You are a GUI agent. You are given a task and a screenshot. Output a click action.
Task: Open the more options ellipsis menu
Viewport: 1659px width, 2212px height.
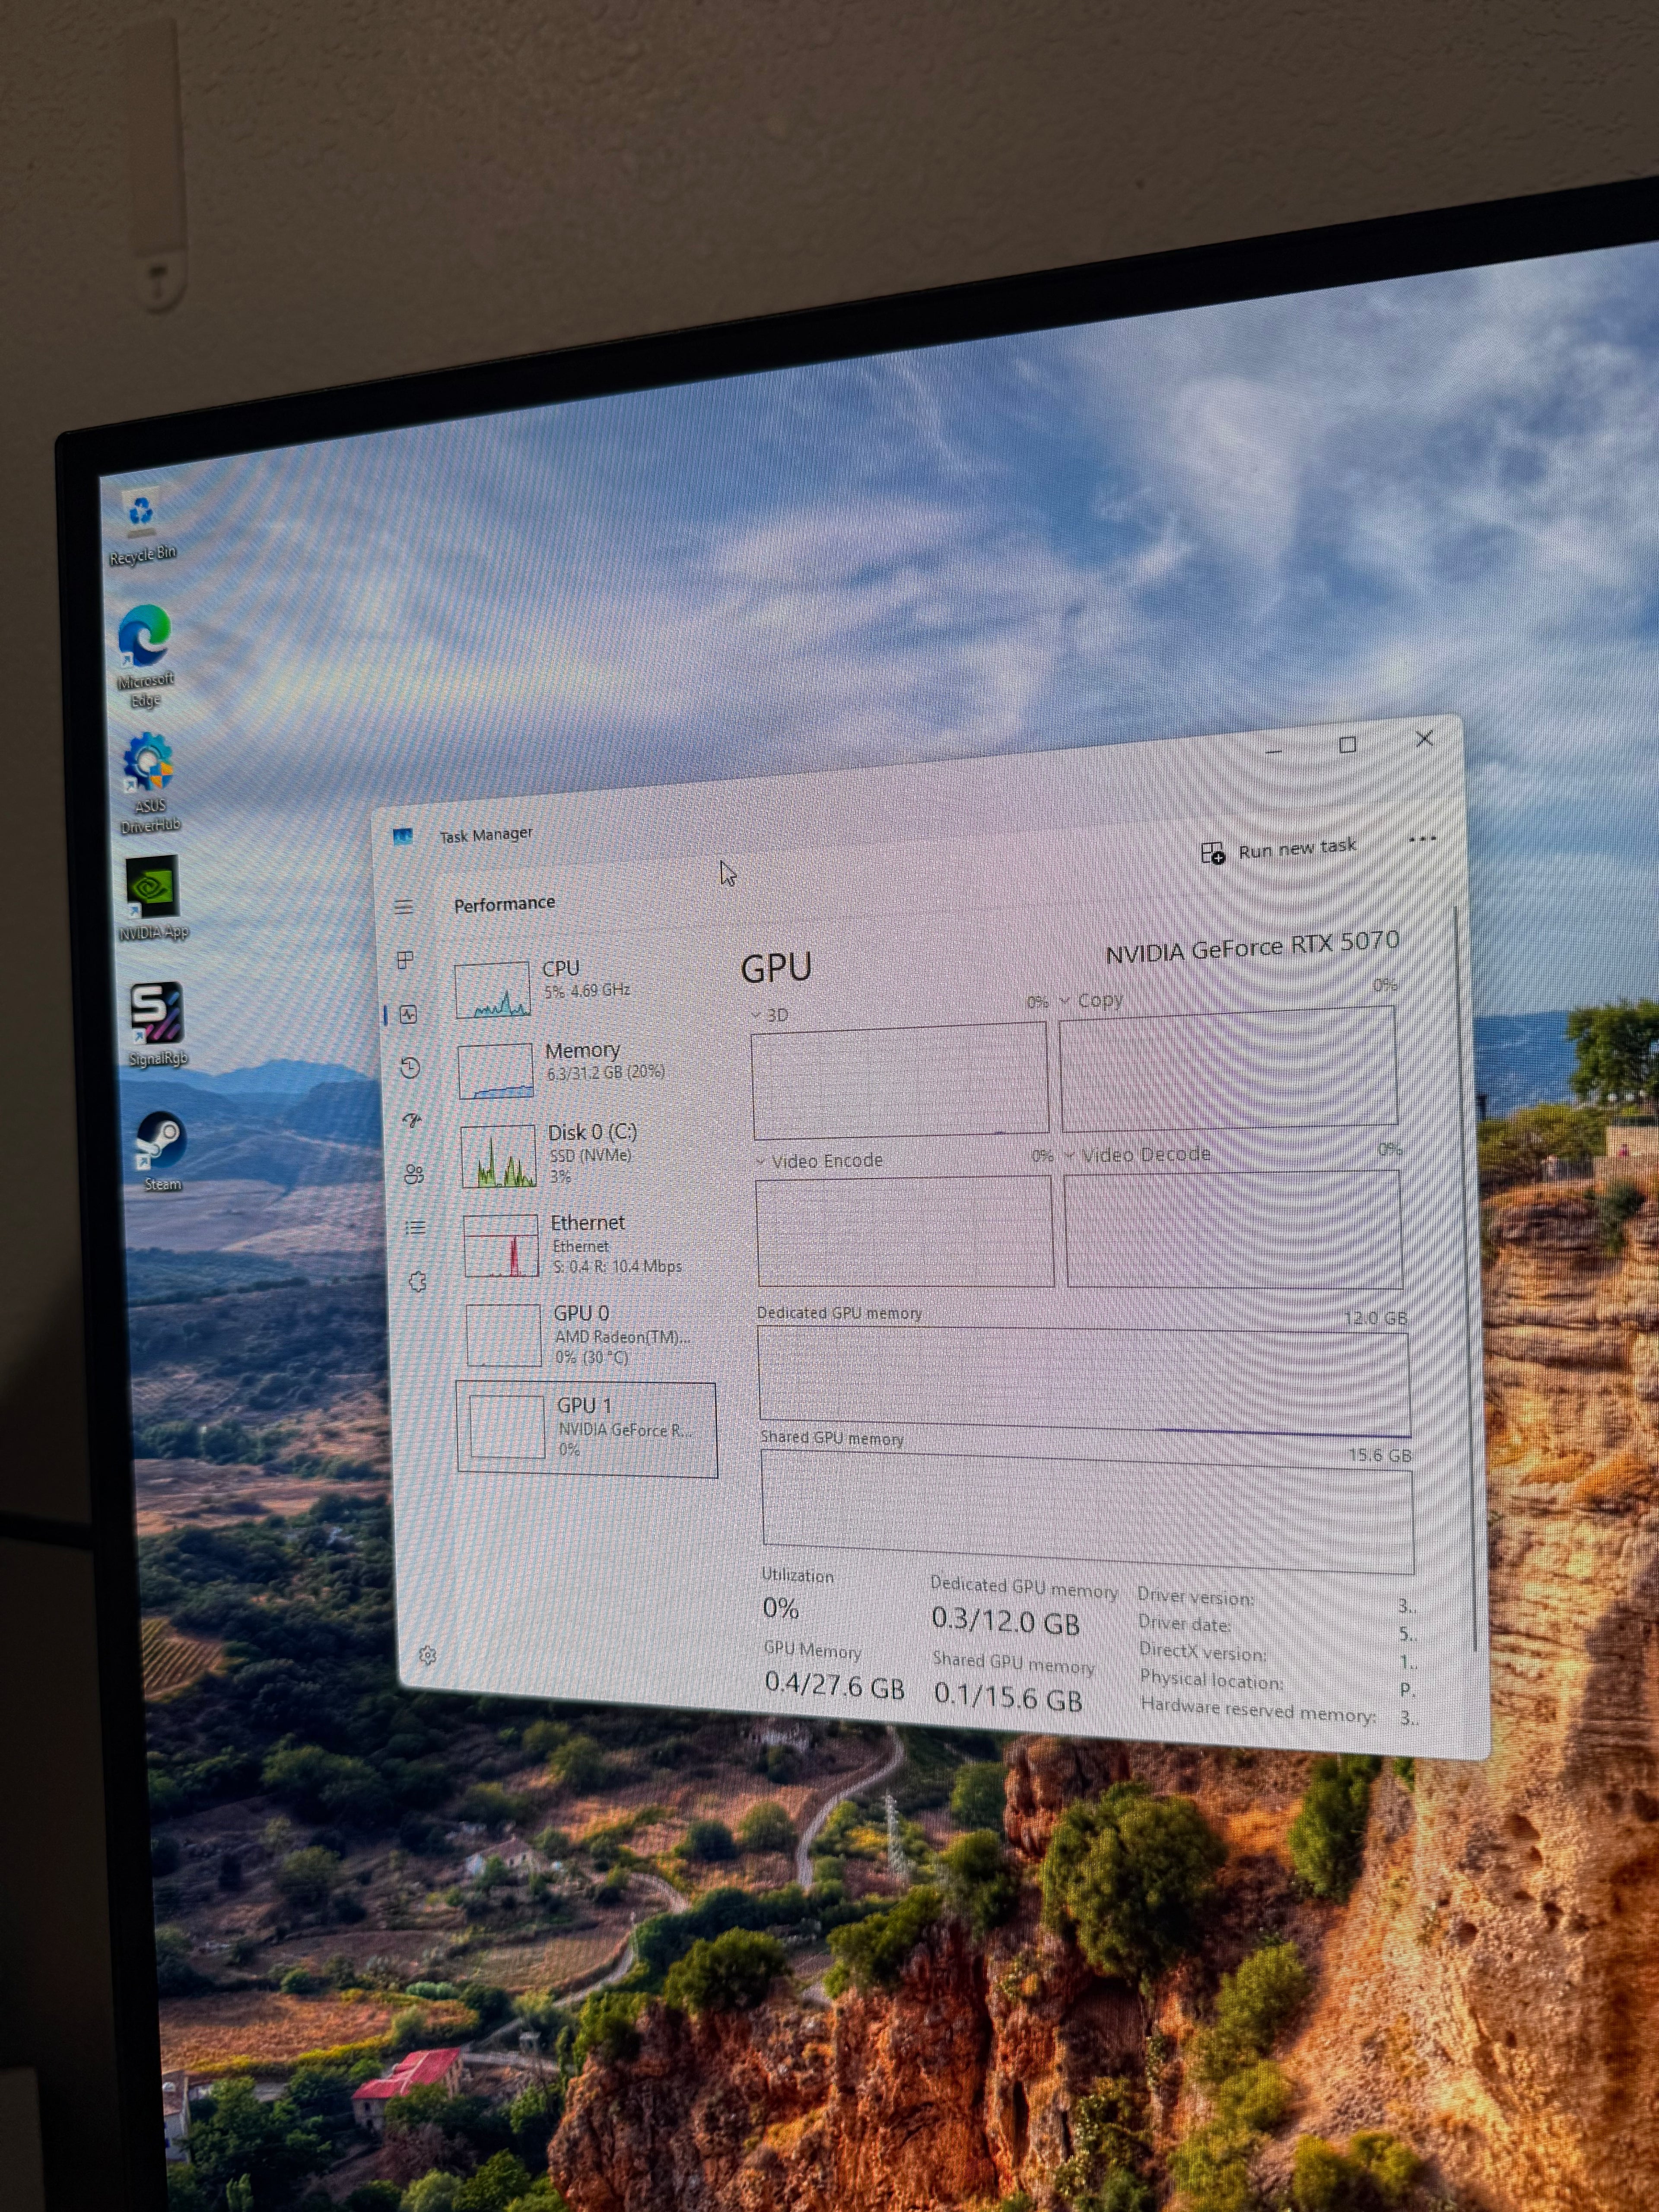pos(1422,839)
